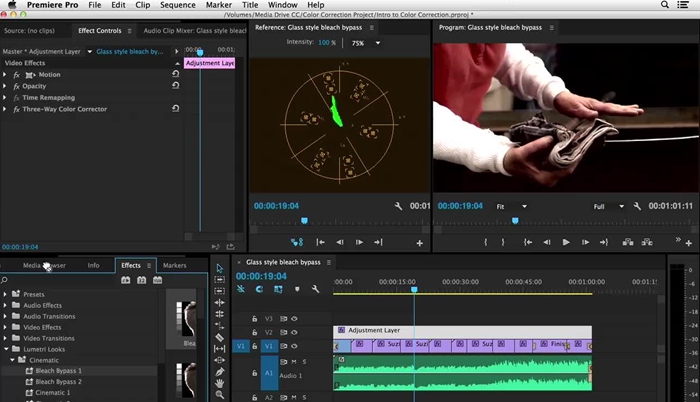
Task: Select the Razor tool in tools panel
Action: click(220, 337)
